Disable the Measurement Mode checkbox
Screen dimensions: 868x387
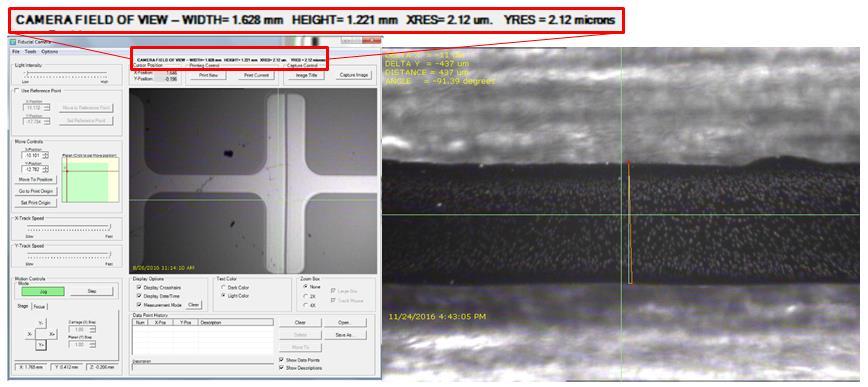point(139,305)
